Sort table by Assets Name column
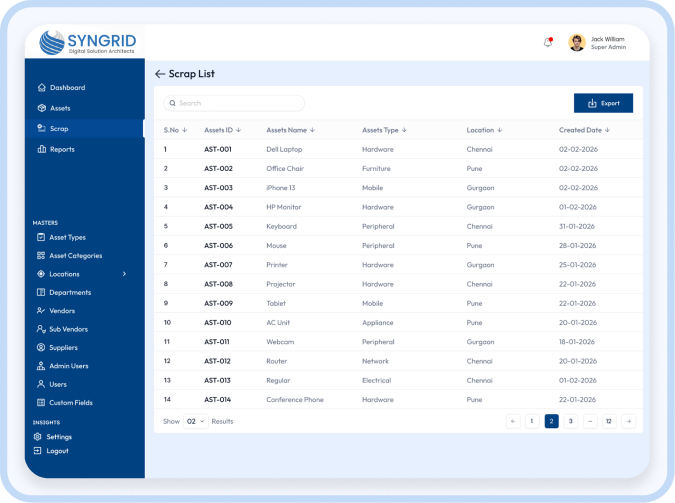The image size is (675, 503). [x=290, y=130]
